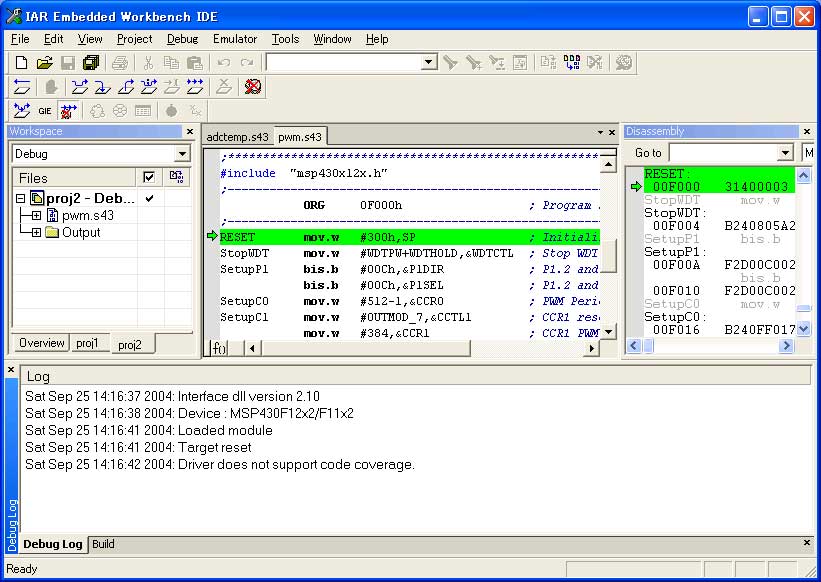Expand the pwm.s43 tree node
This screenshot has height=582, width=821.
37,215
